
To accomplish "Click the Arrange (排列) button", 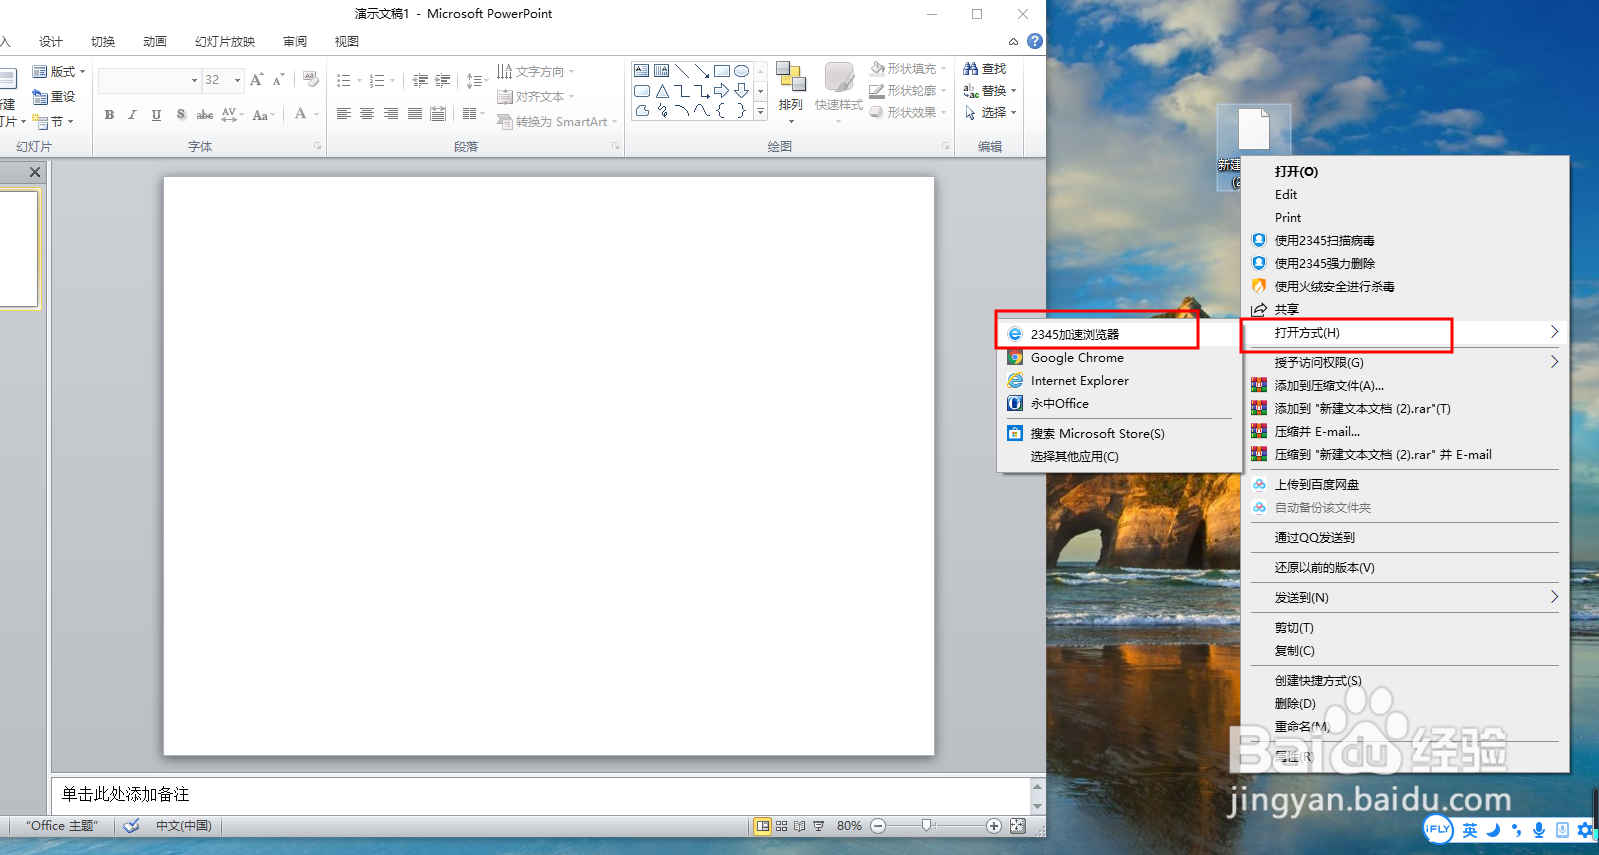I will point(790,92).
